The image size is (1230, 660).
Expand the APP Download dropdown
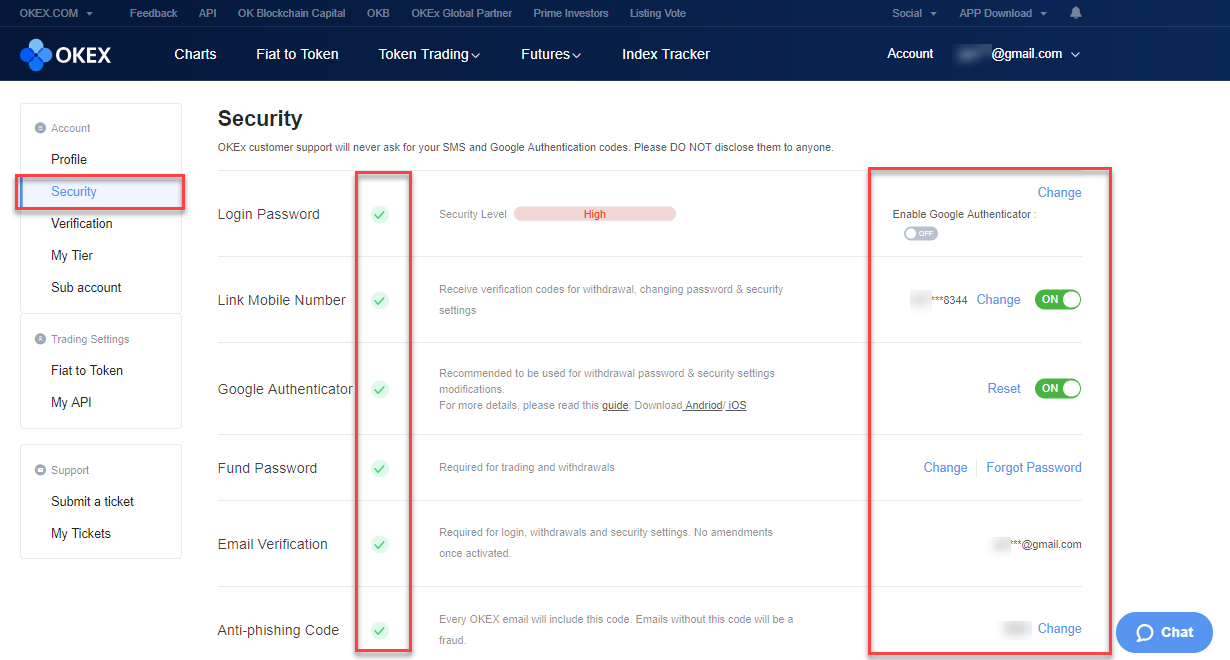pos(1003,13)
